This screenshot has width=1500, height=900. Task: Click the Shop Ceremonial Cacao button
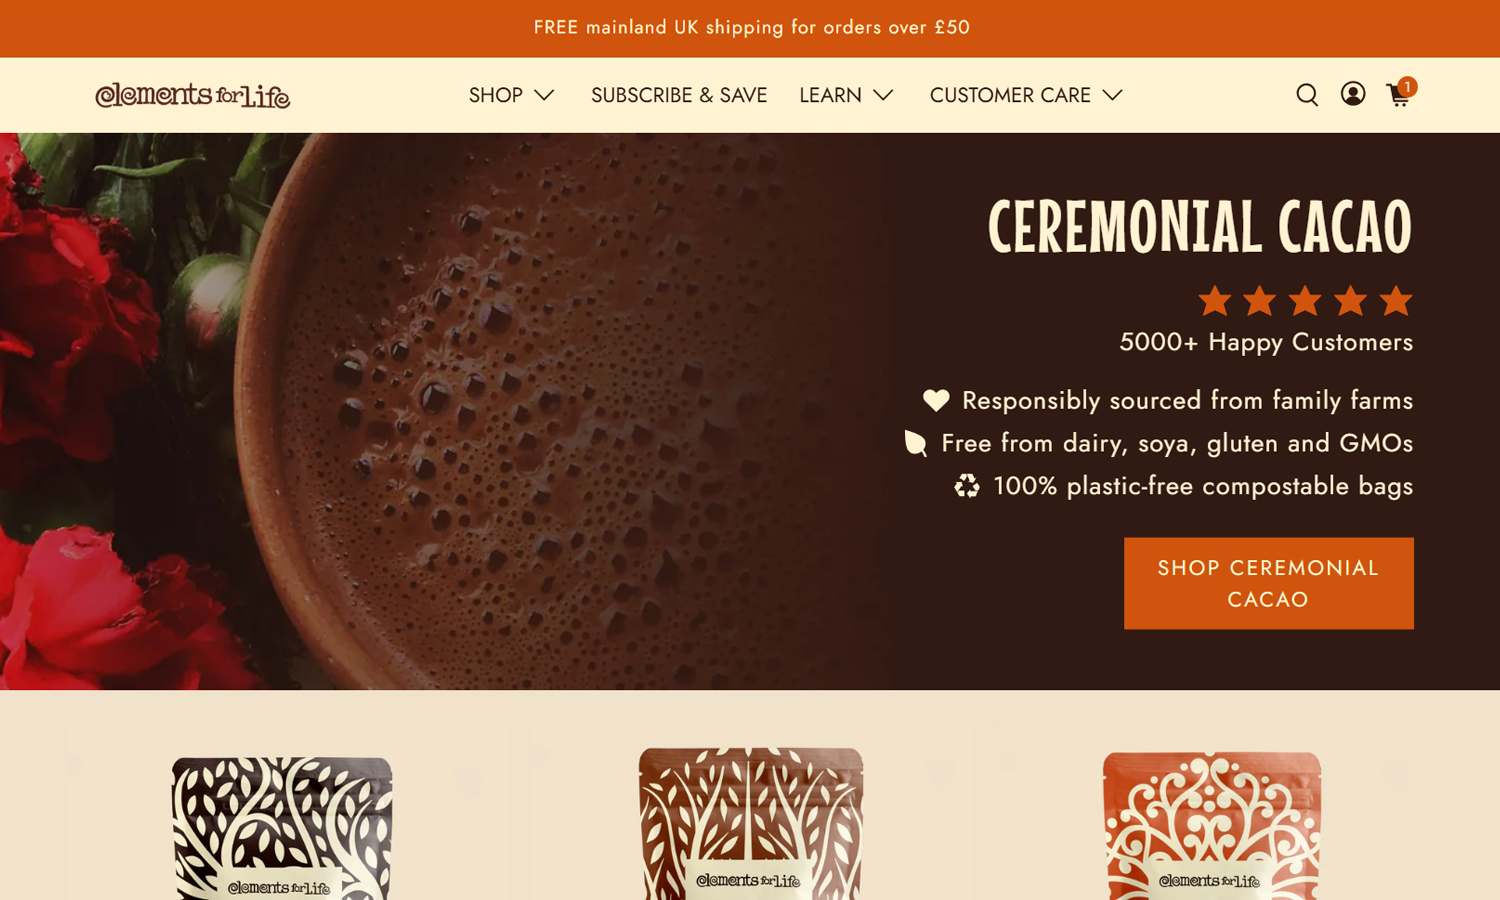pyautogui.click(x=1268, y=583)
